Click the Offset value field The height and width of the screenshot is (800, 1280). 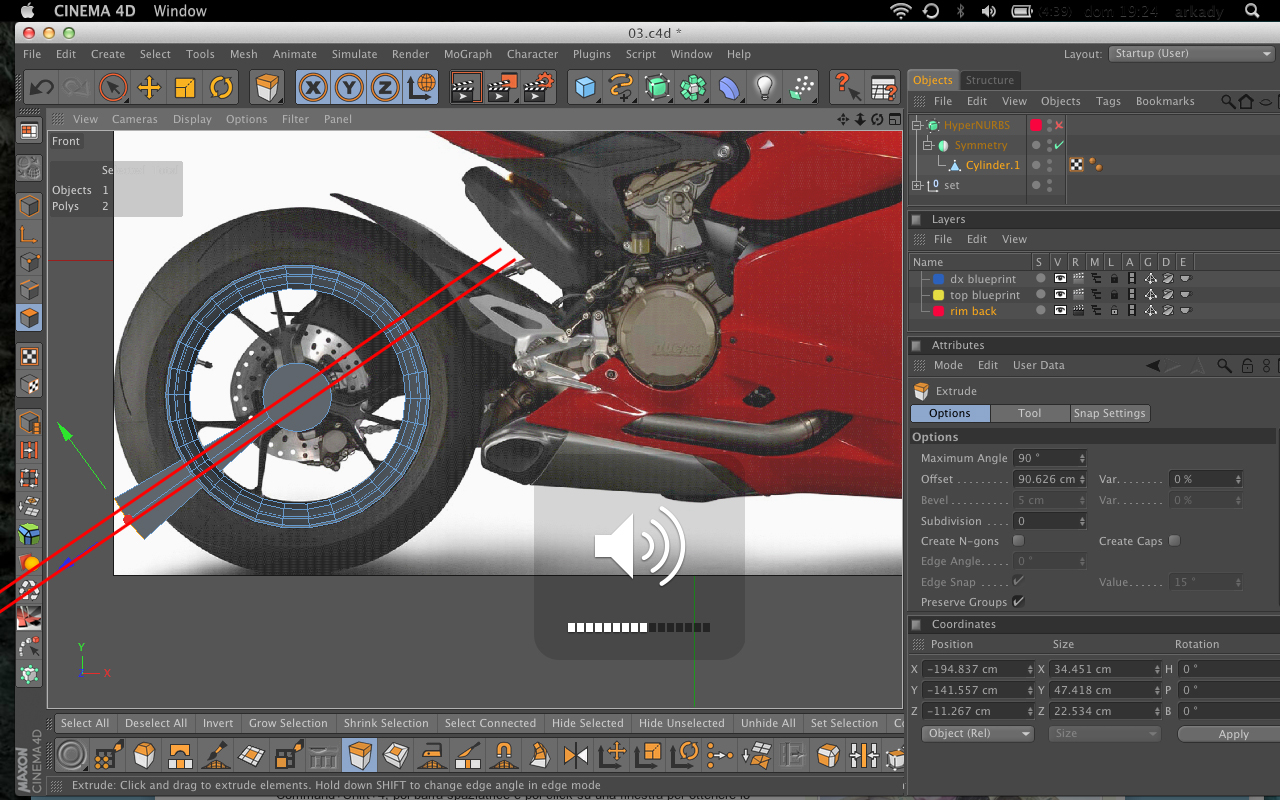pyautogui.click(x=1047, y=479)
